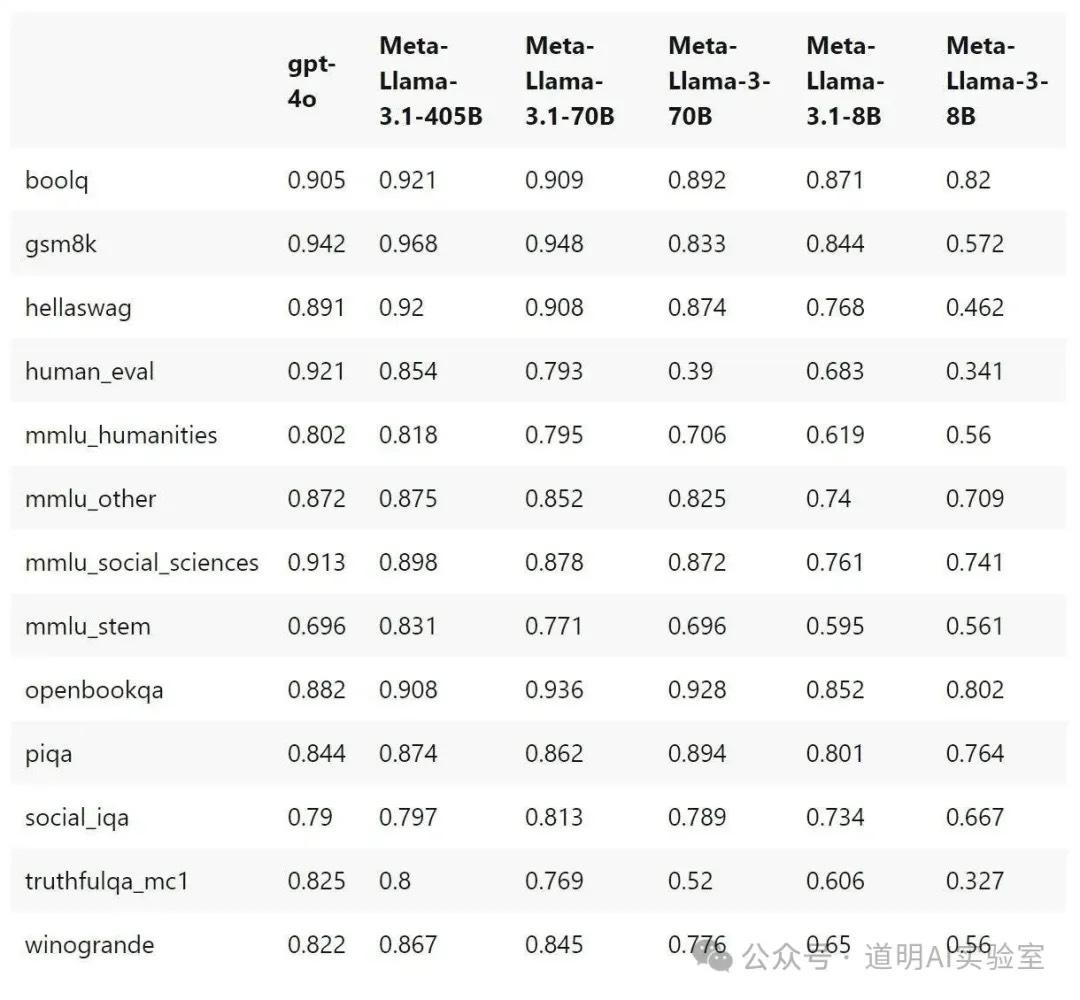Select the mmlu_social_sciences row label

pyautogui.click(x=142, y=563)
